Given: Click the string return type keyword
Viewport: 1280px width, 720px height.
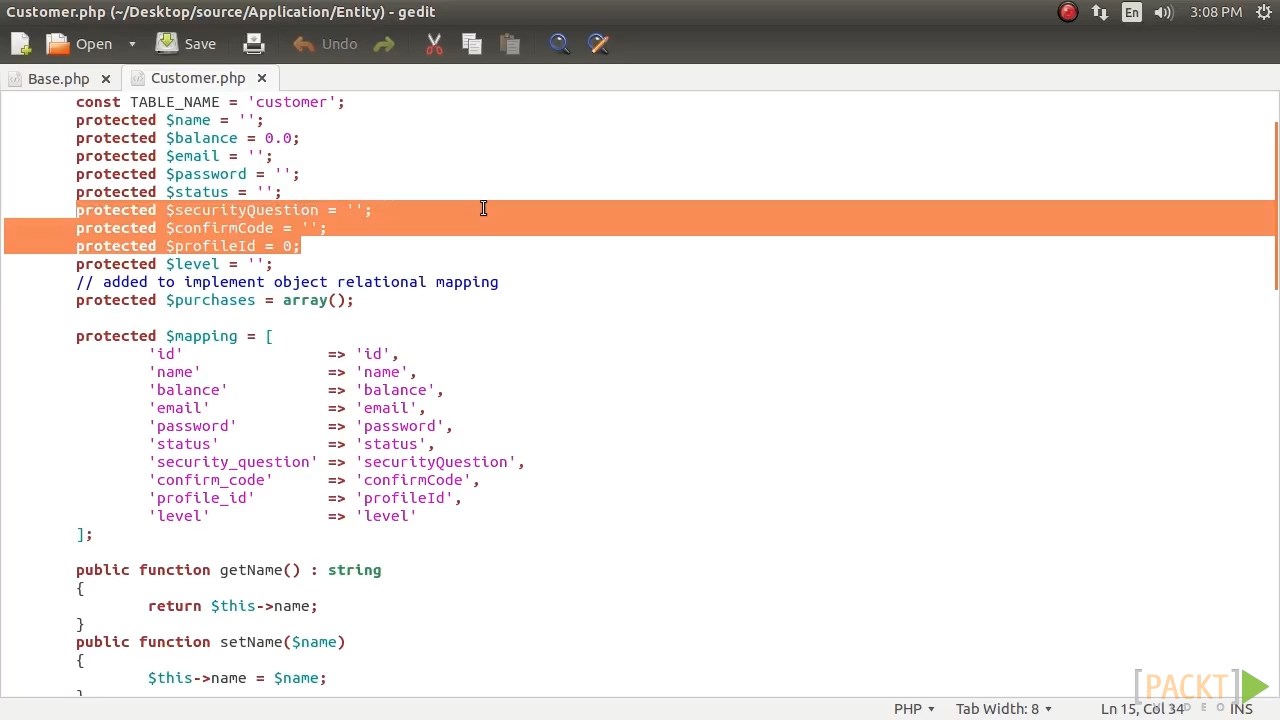Looking at the screenshot, I should coord(354,570).
